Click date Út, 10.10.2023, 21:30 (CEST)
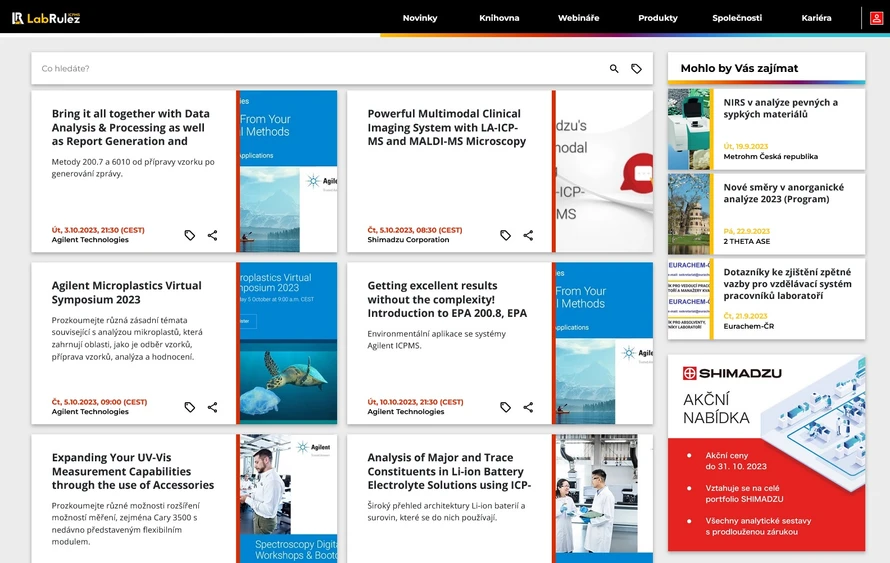 click(415, 402)
